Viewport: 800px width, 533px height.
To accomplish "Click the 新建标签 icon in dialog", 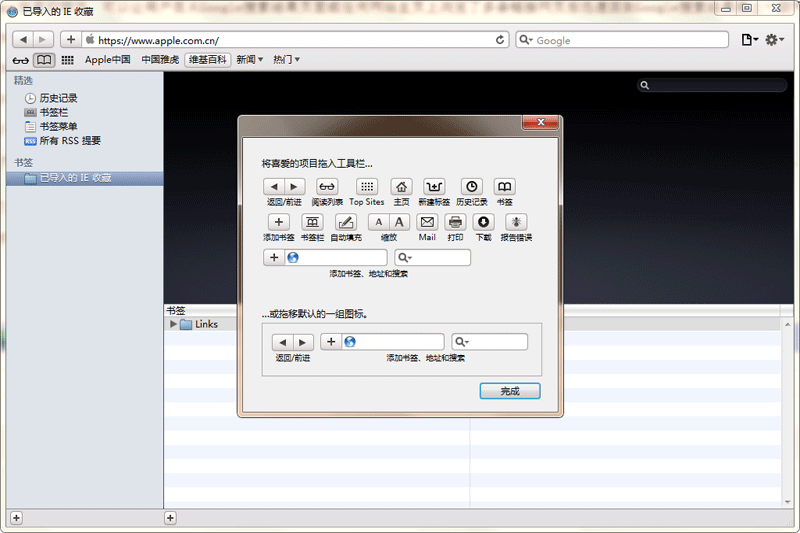I will point(434,187).
